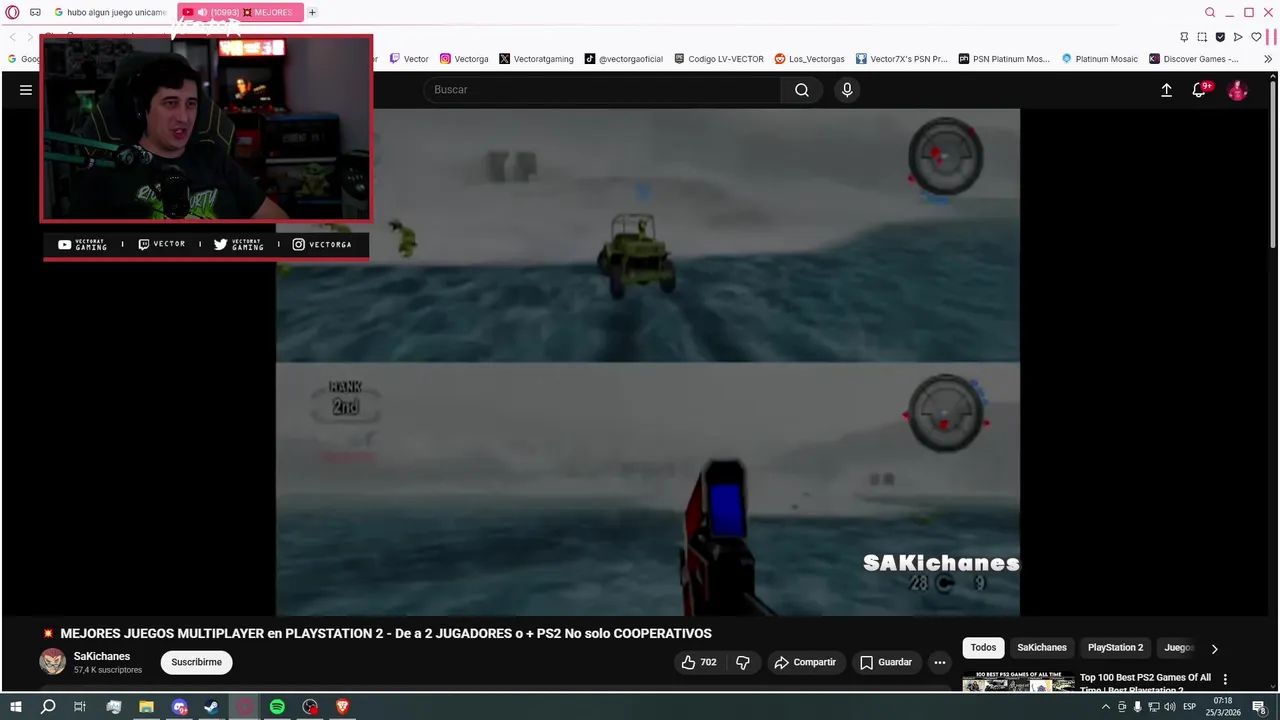Open the SaKichanes channel name link
The image size is (1280, 720).
[102, 656]
